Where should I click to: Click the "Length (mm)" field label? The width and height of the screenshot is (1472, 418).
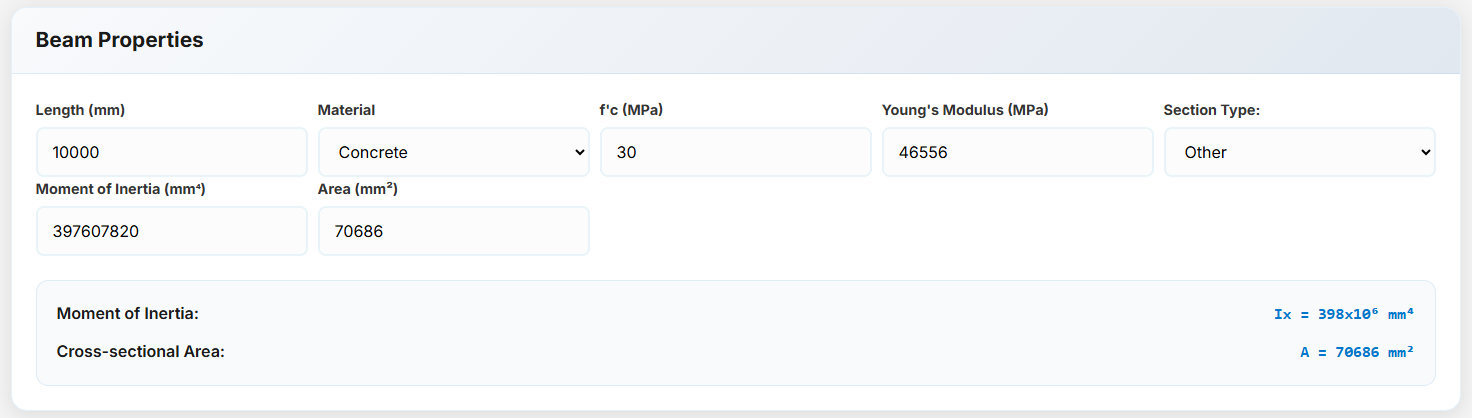80,110
